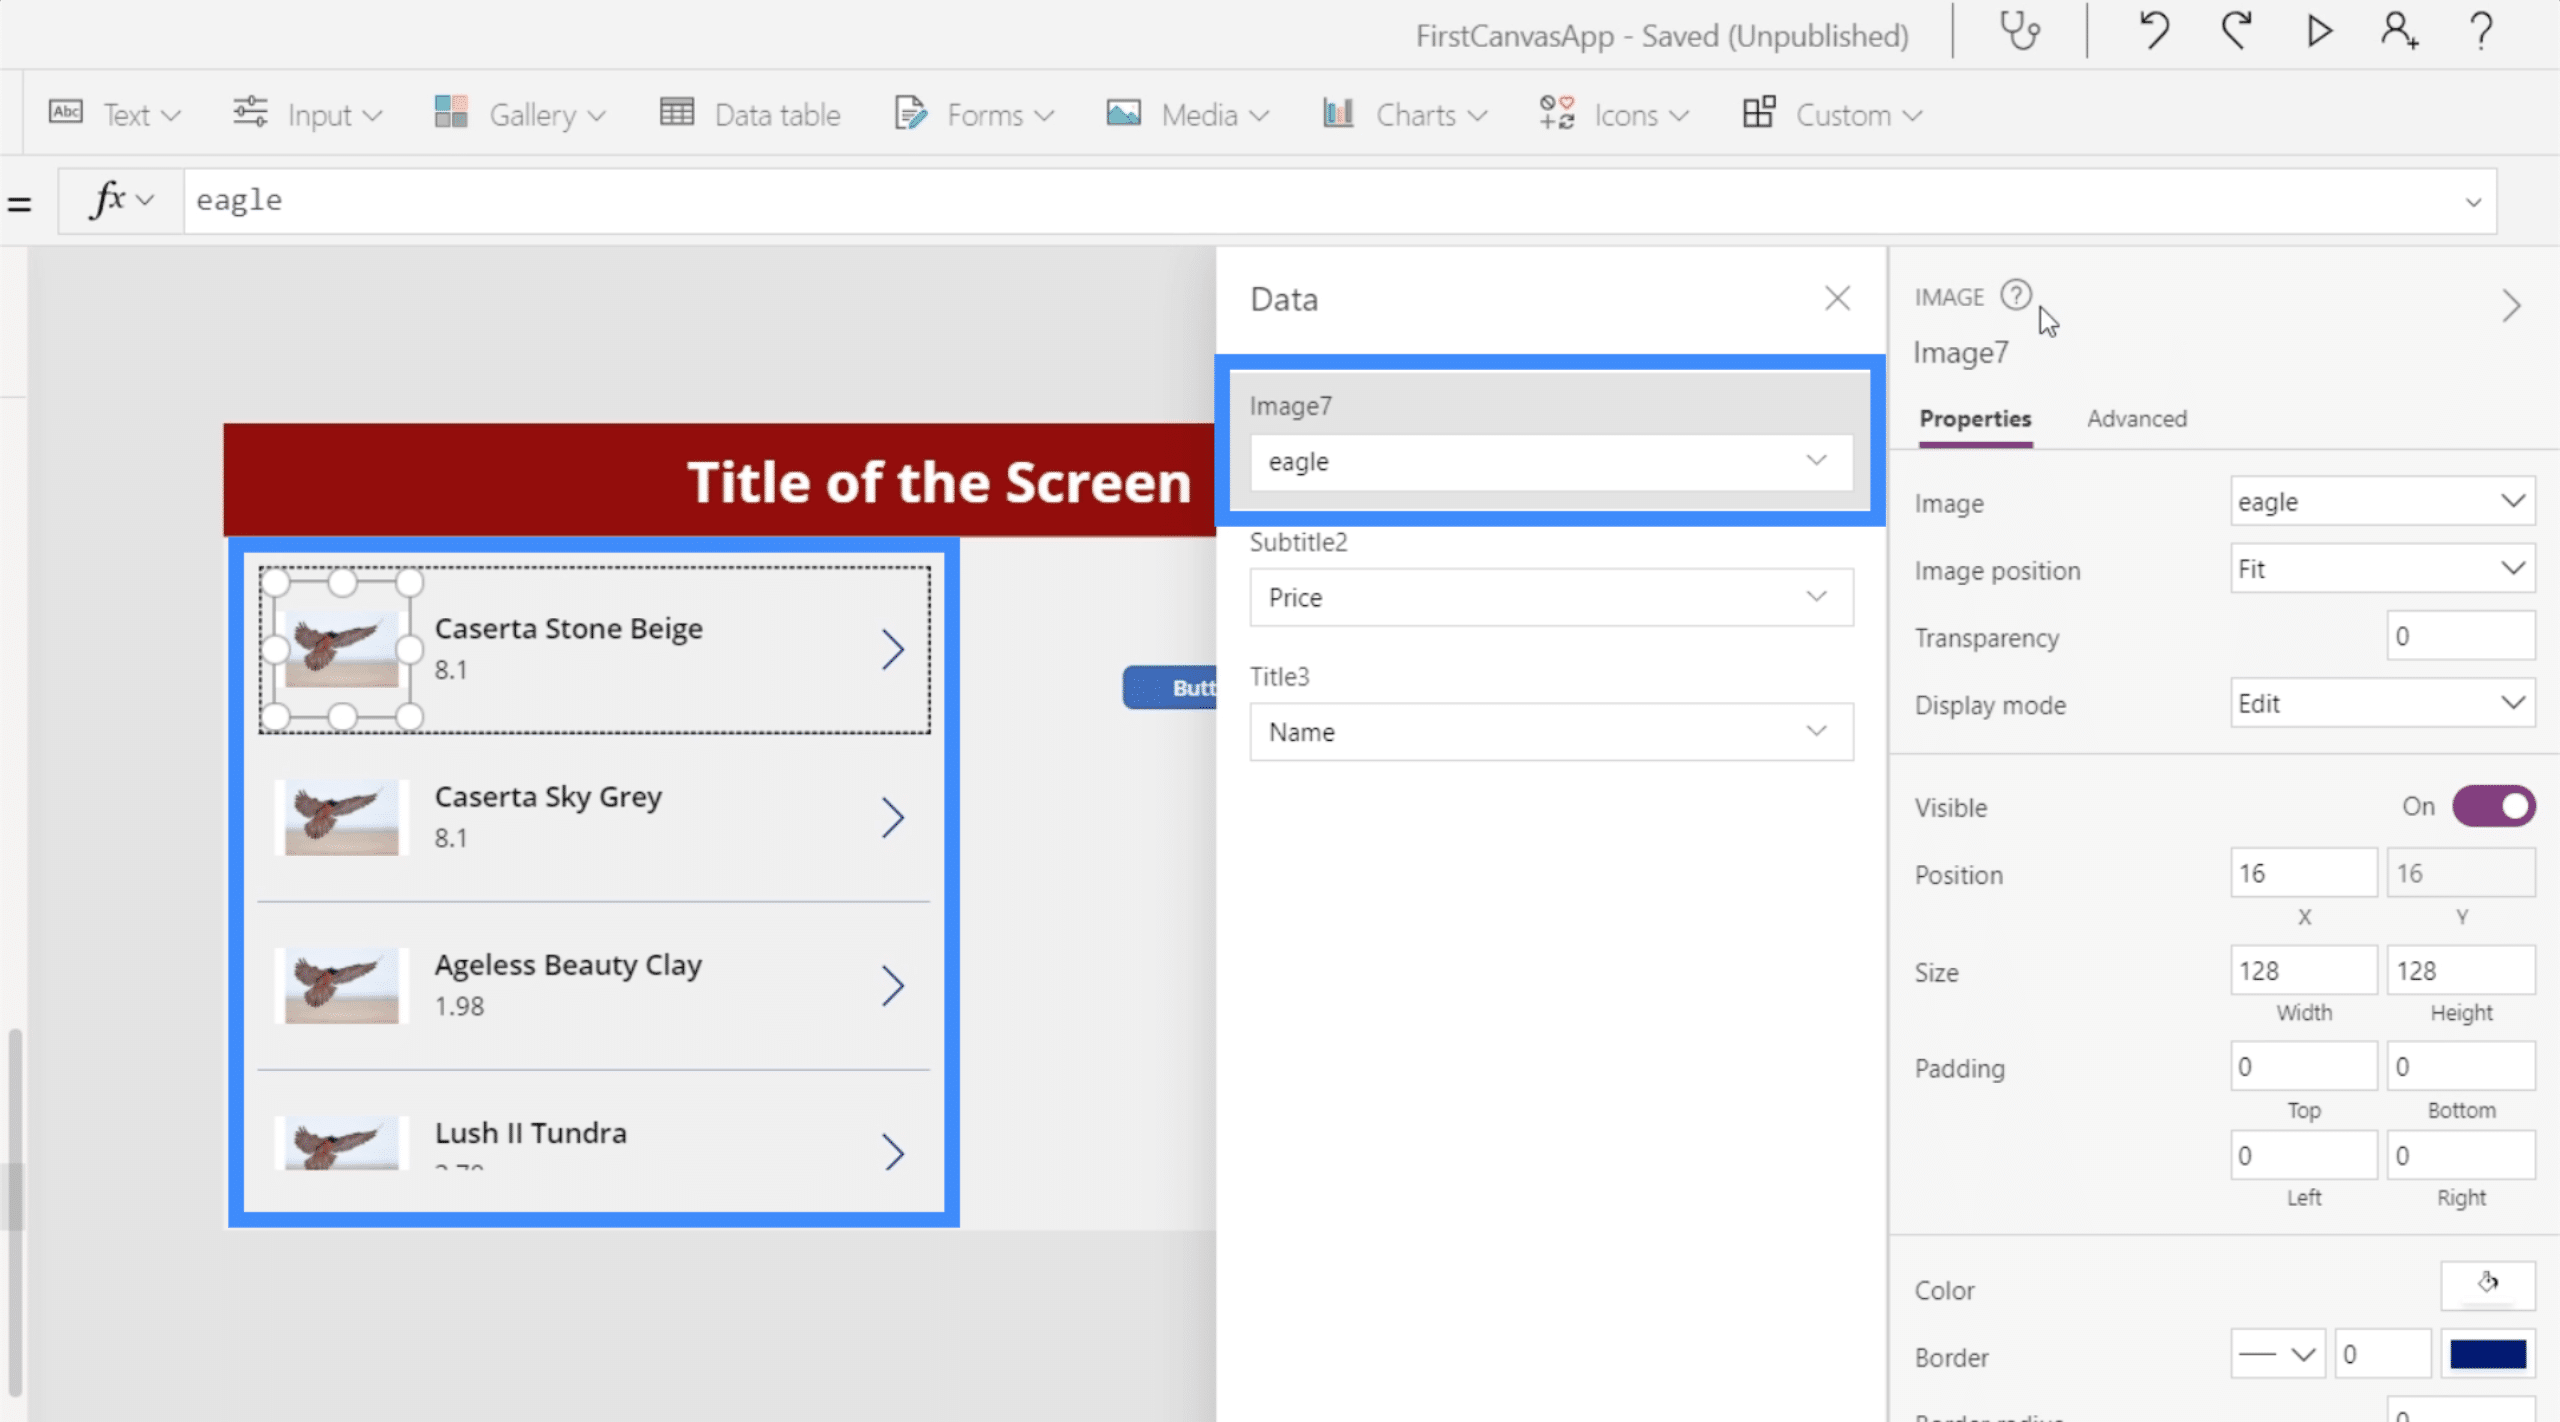Screen dimensions: 2560x1422
Task: Open the Color fill picker
Action: point(2487,1285)
